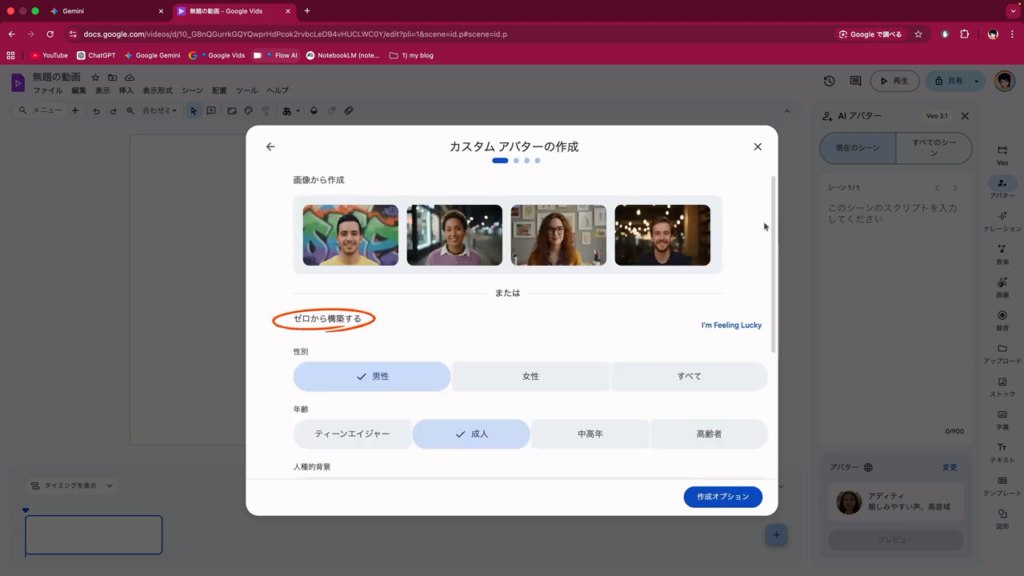Open the version history clock icon
This screenshot has width=1024, height=576.
point(829,81)
